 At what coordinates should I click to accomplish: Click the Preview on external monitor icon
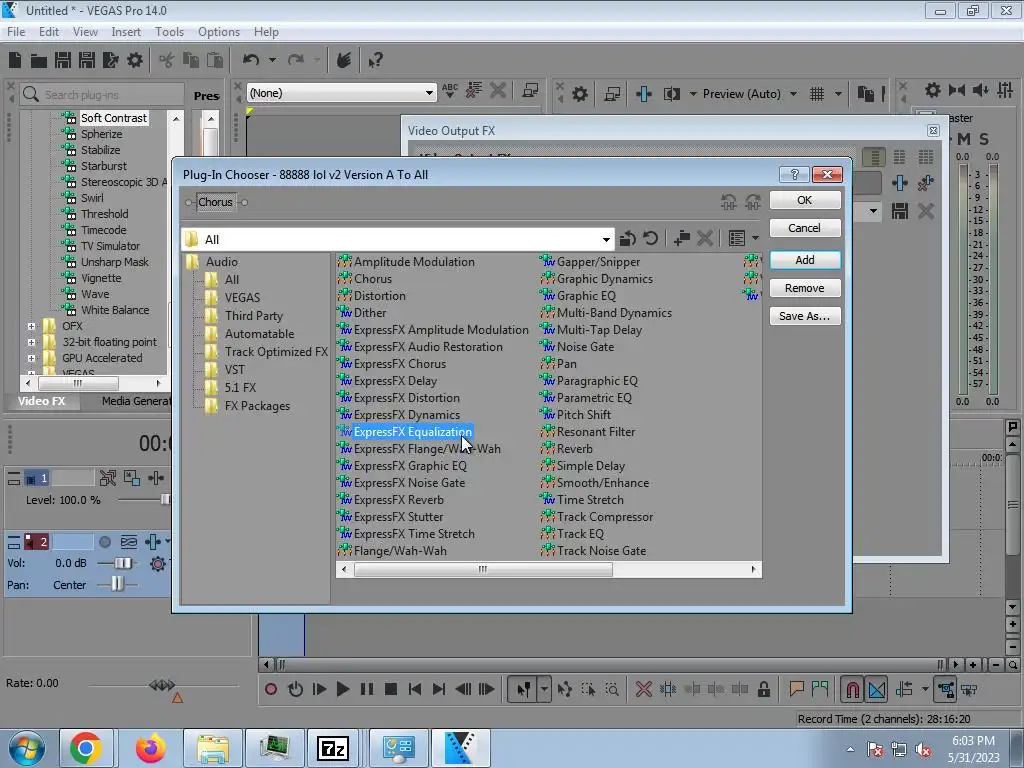point(612,94)
